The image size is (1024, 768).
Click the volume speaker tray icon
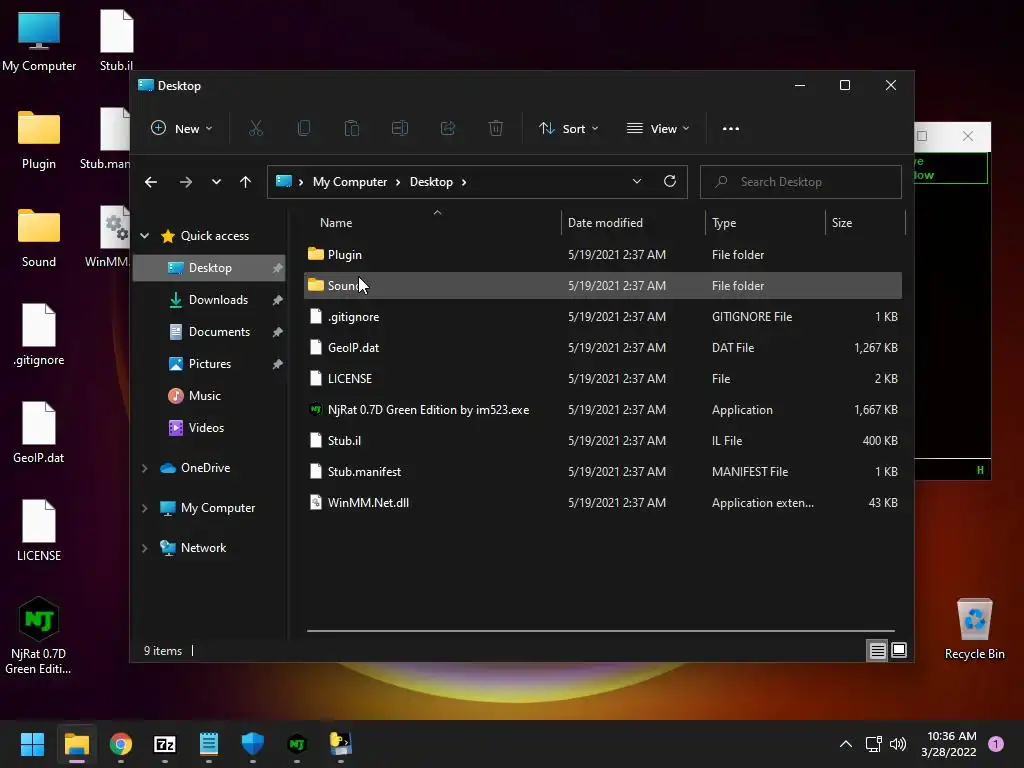tap(898, 744)
